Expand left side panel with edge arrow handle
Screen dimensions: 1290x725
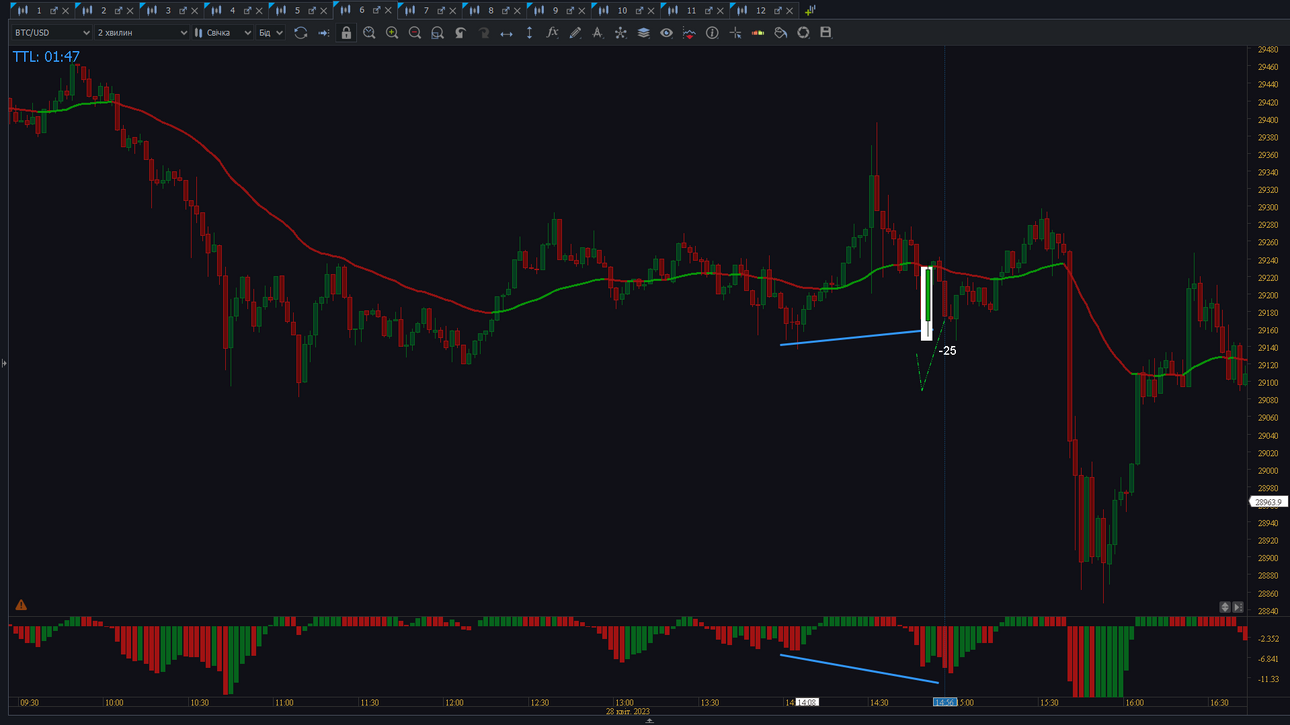(x=4, y=363)
